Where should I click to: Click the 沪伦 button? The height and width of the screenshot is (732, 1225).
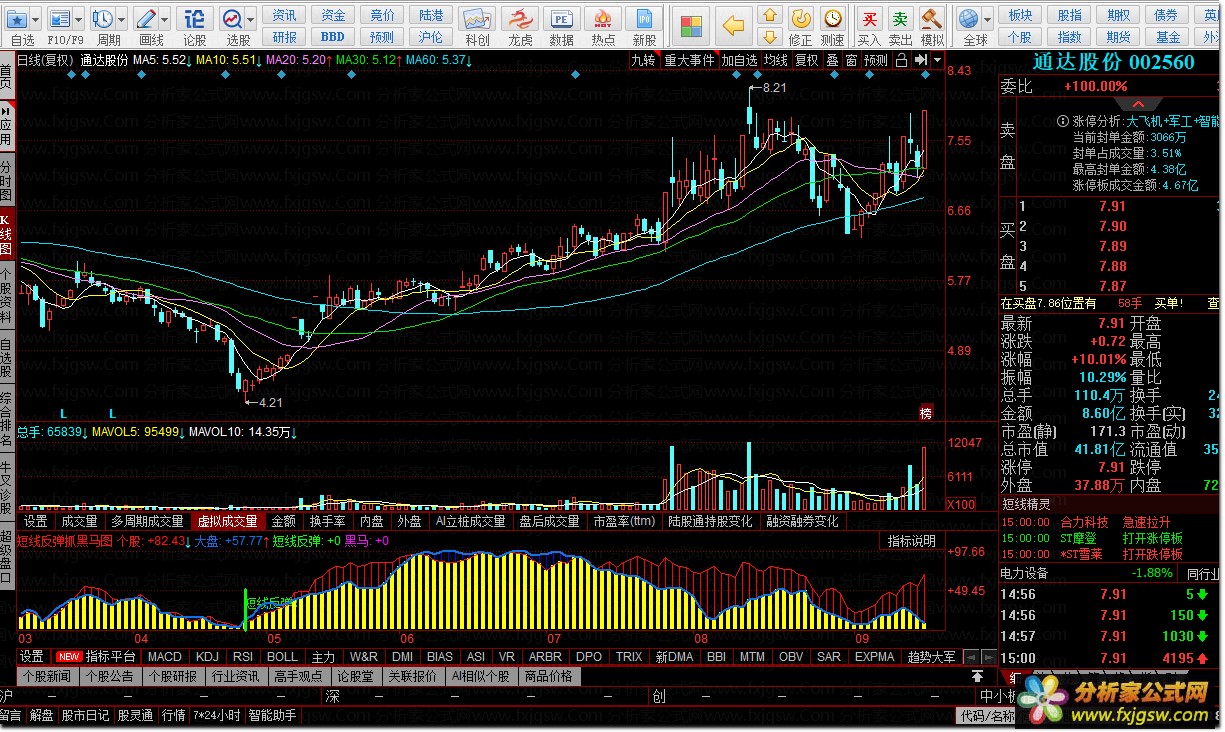pyautogui.click(x=430, y=37)
